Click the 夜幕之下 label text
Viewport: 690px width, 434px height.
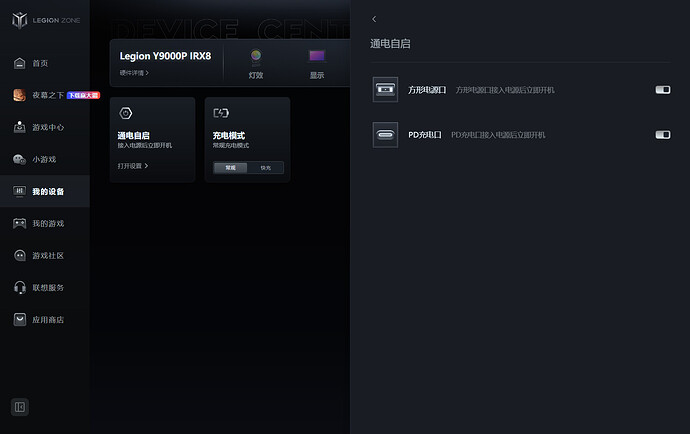coord(48,95)
